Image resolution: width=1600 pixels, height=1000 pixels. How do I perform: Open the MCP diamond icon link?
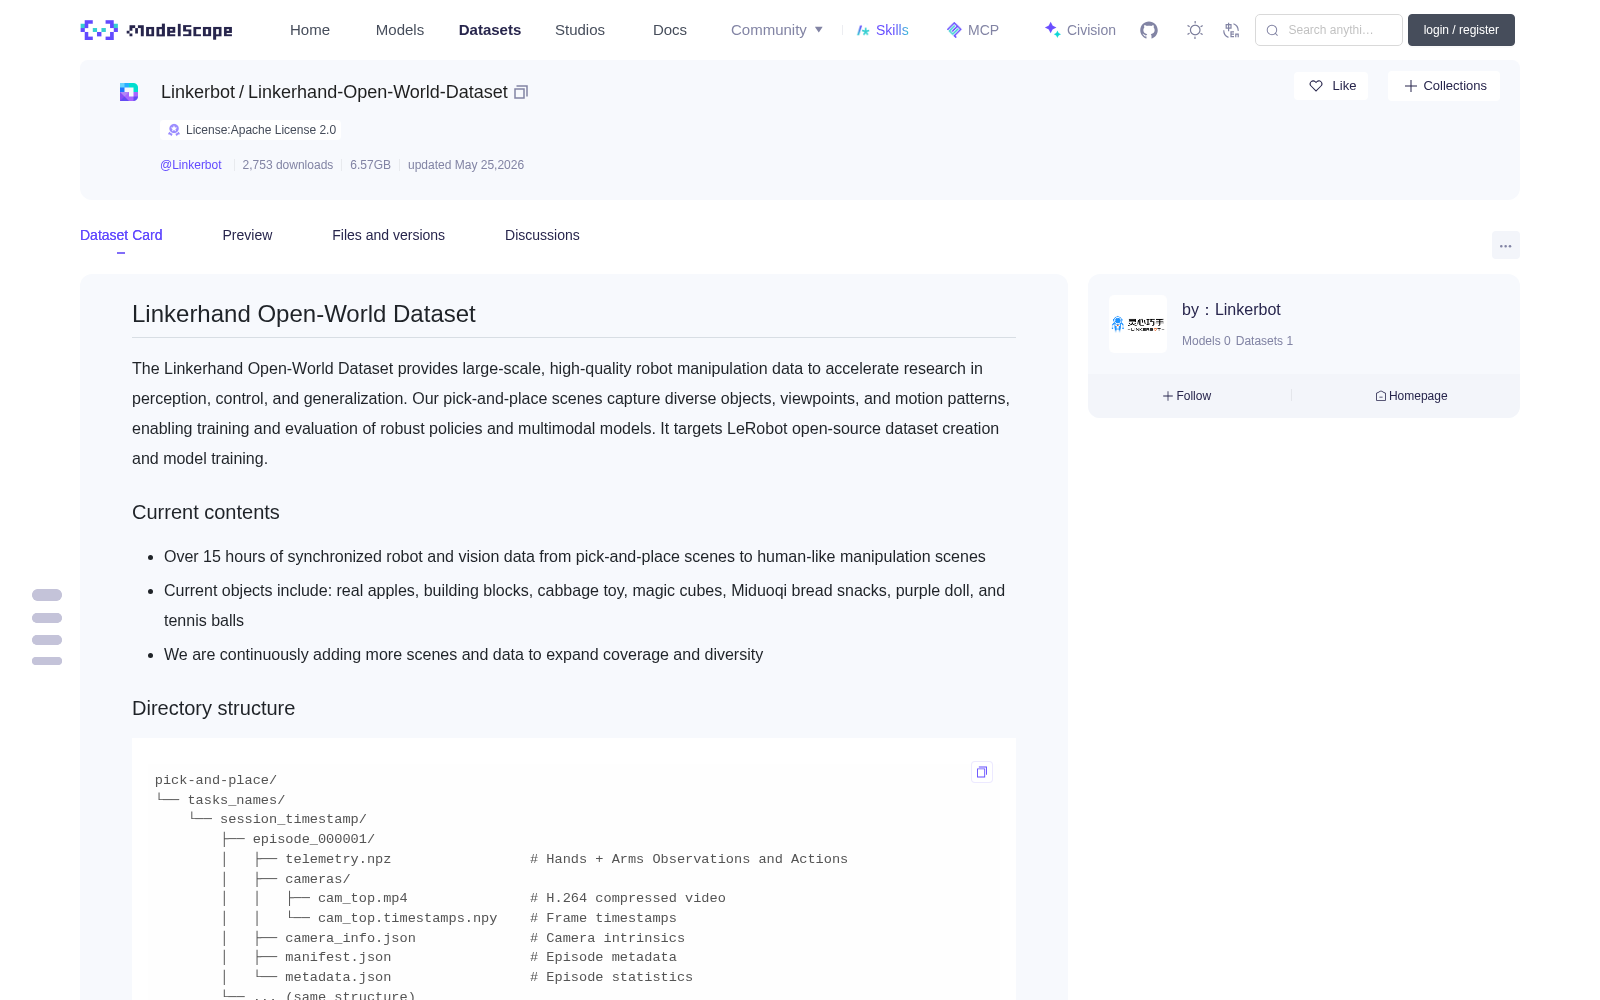[972, 30]
